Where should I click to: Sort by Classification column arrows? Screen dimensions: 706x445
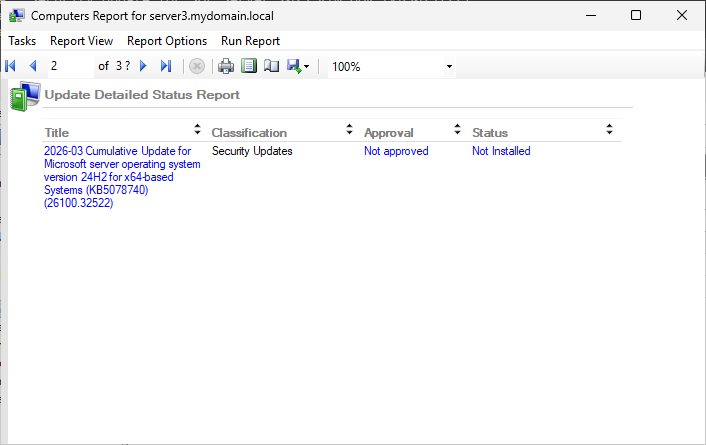point(349,130)
